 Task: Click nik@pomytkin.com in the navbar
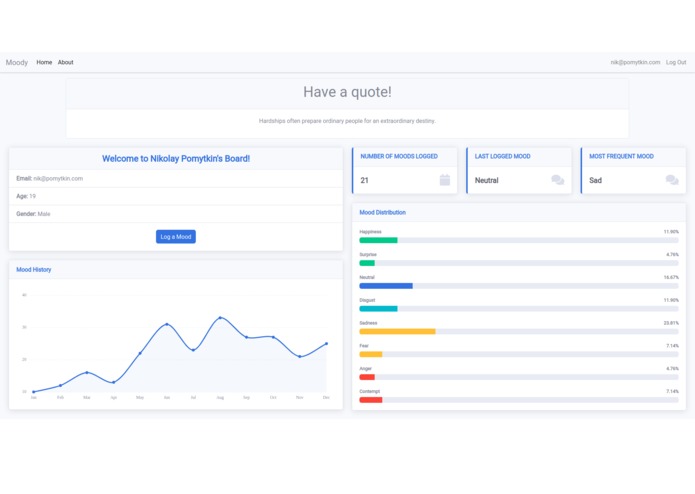tap(635, 62)
